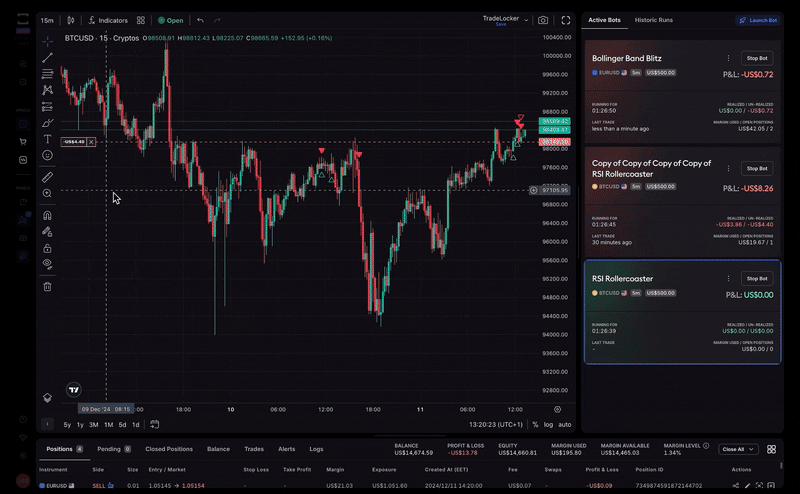Toggle hide all drawings eye icon

[47, 264]
